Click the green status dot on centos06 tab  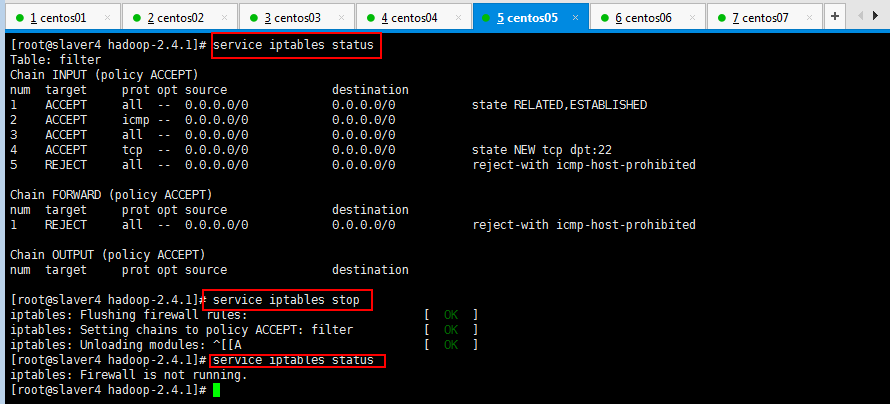604,18
